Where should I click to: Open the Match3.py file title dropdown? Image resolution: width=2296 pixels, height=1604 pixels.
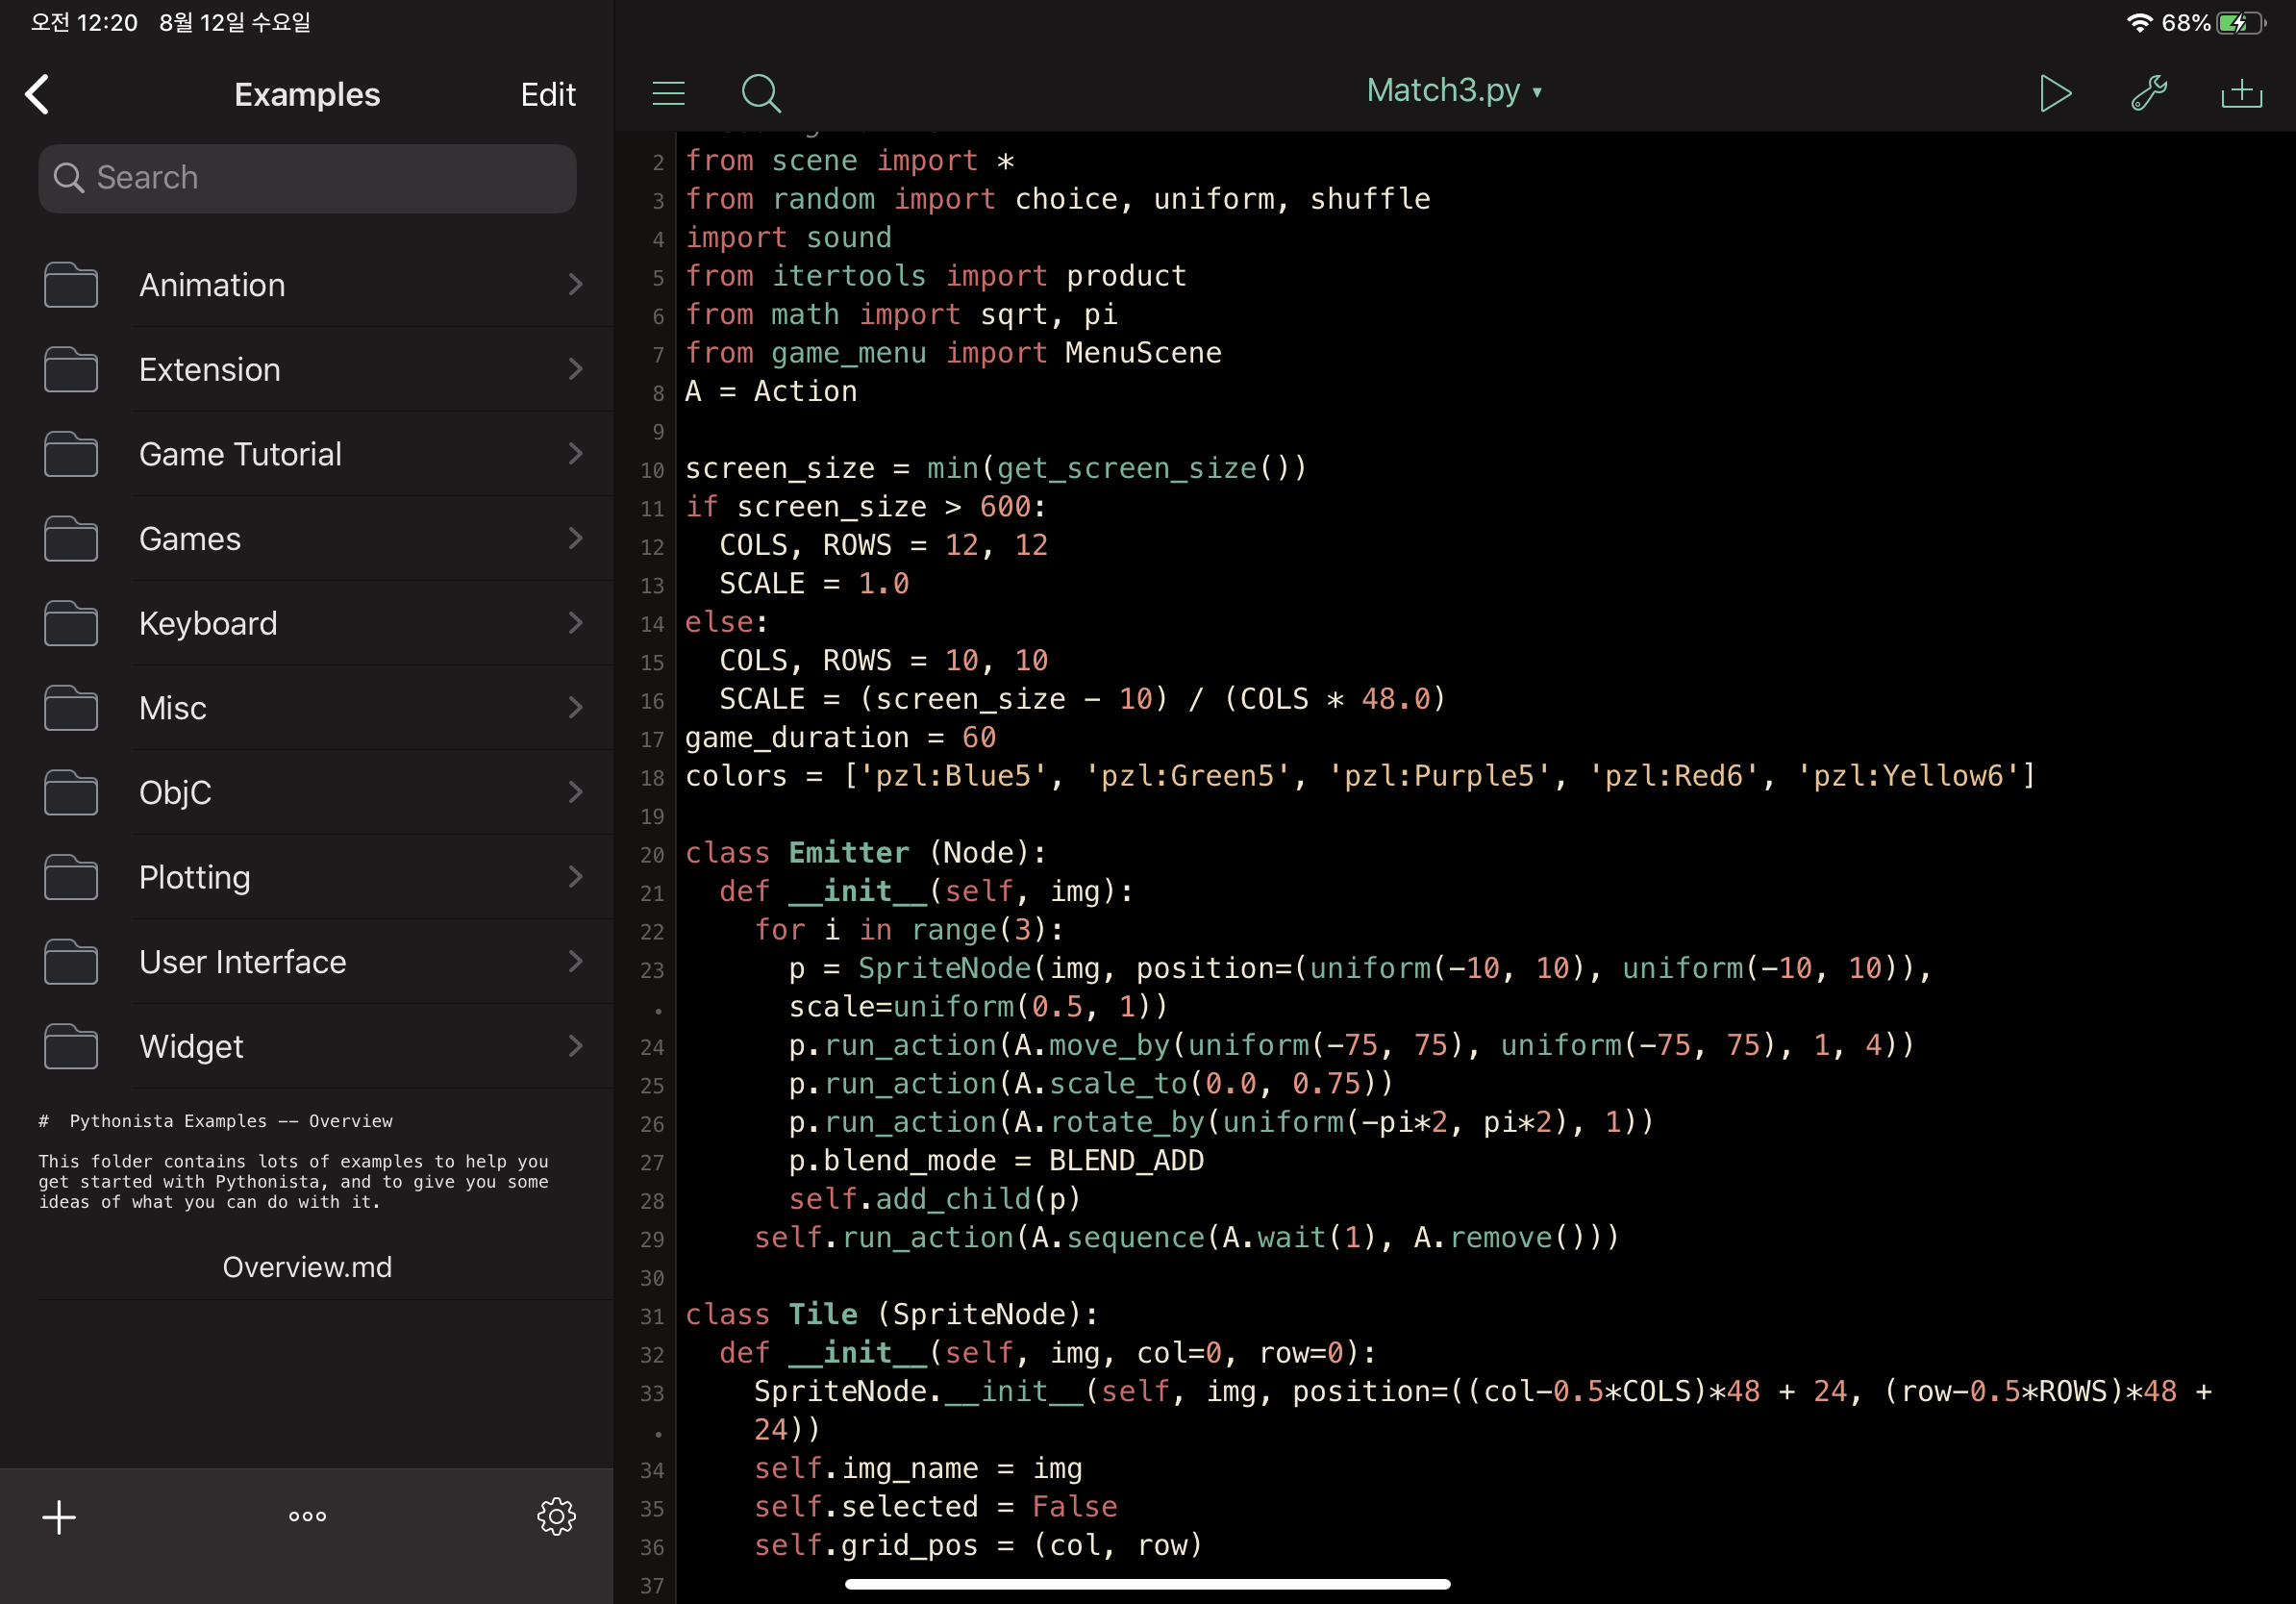(1453, 91)
